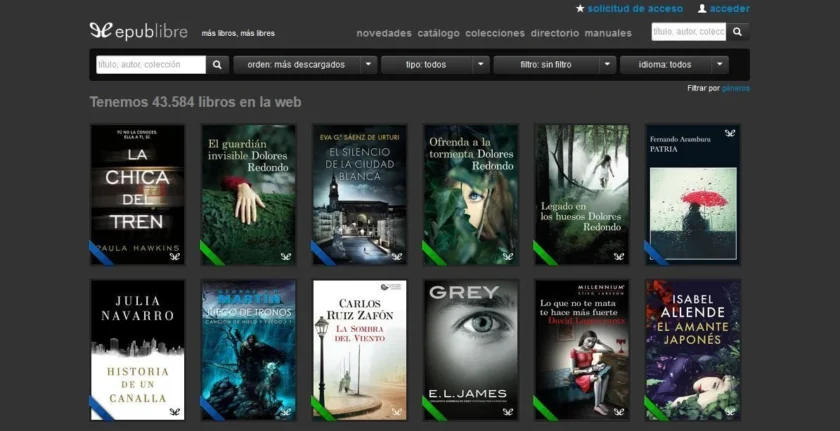Image resolution: width=840 pixels, height=431 pixels.
Task: Open the Patria book cover by Aramburu
Action: coord(693,195)
